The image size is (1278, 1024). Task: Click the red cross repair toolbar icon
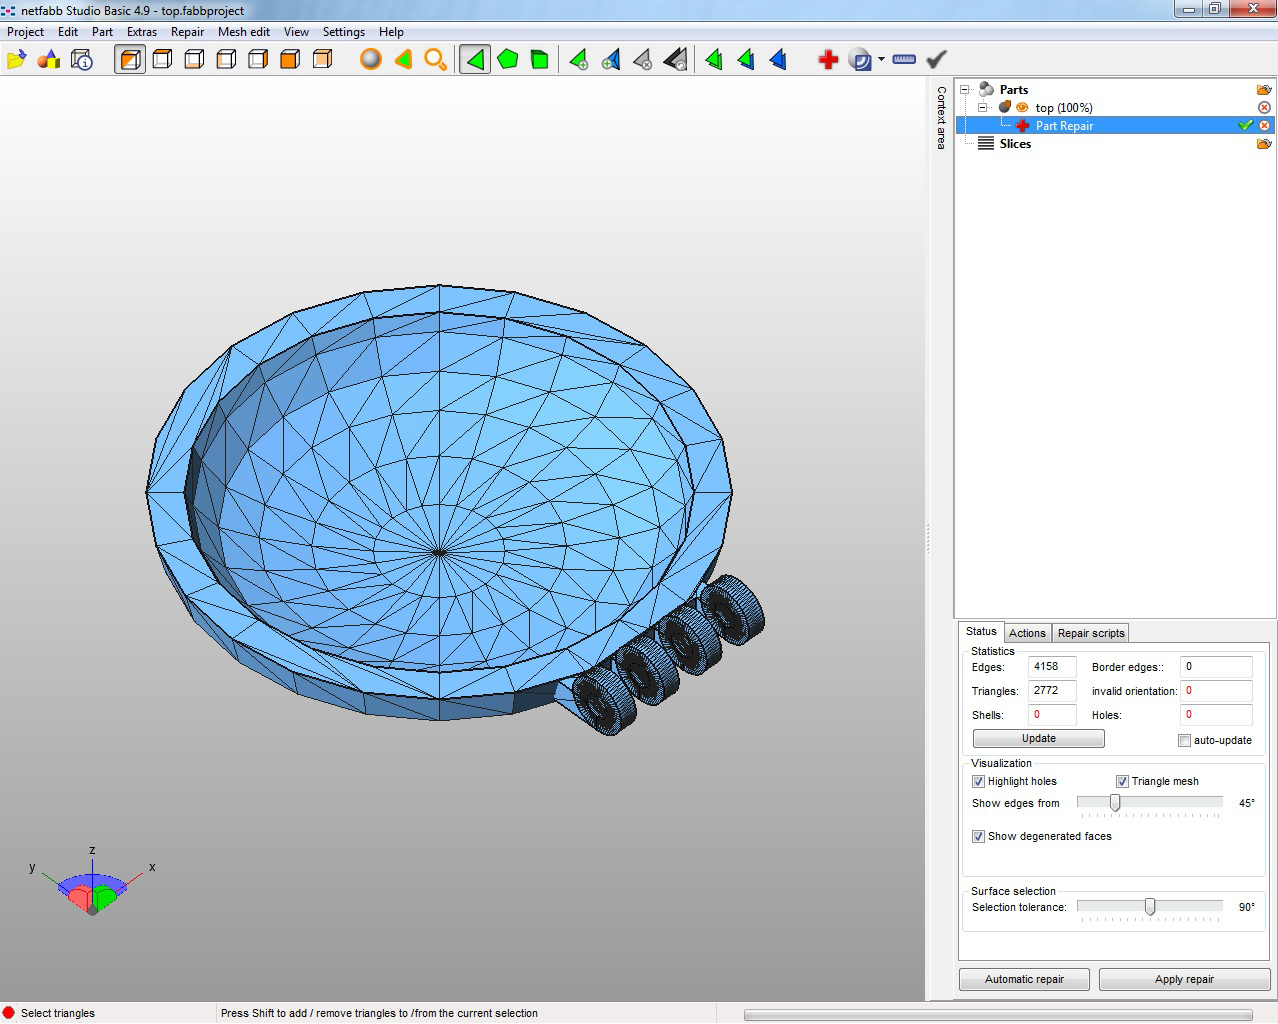[828, 60]
